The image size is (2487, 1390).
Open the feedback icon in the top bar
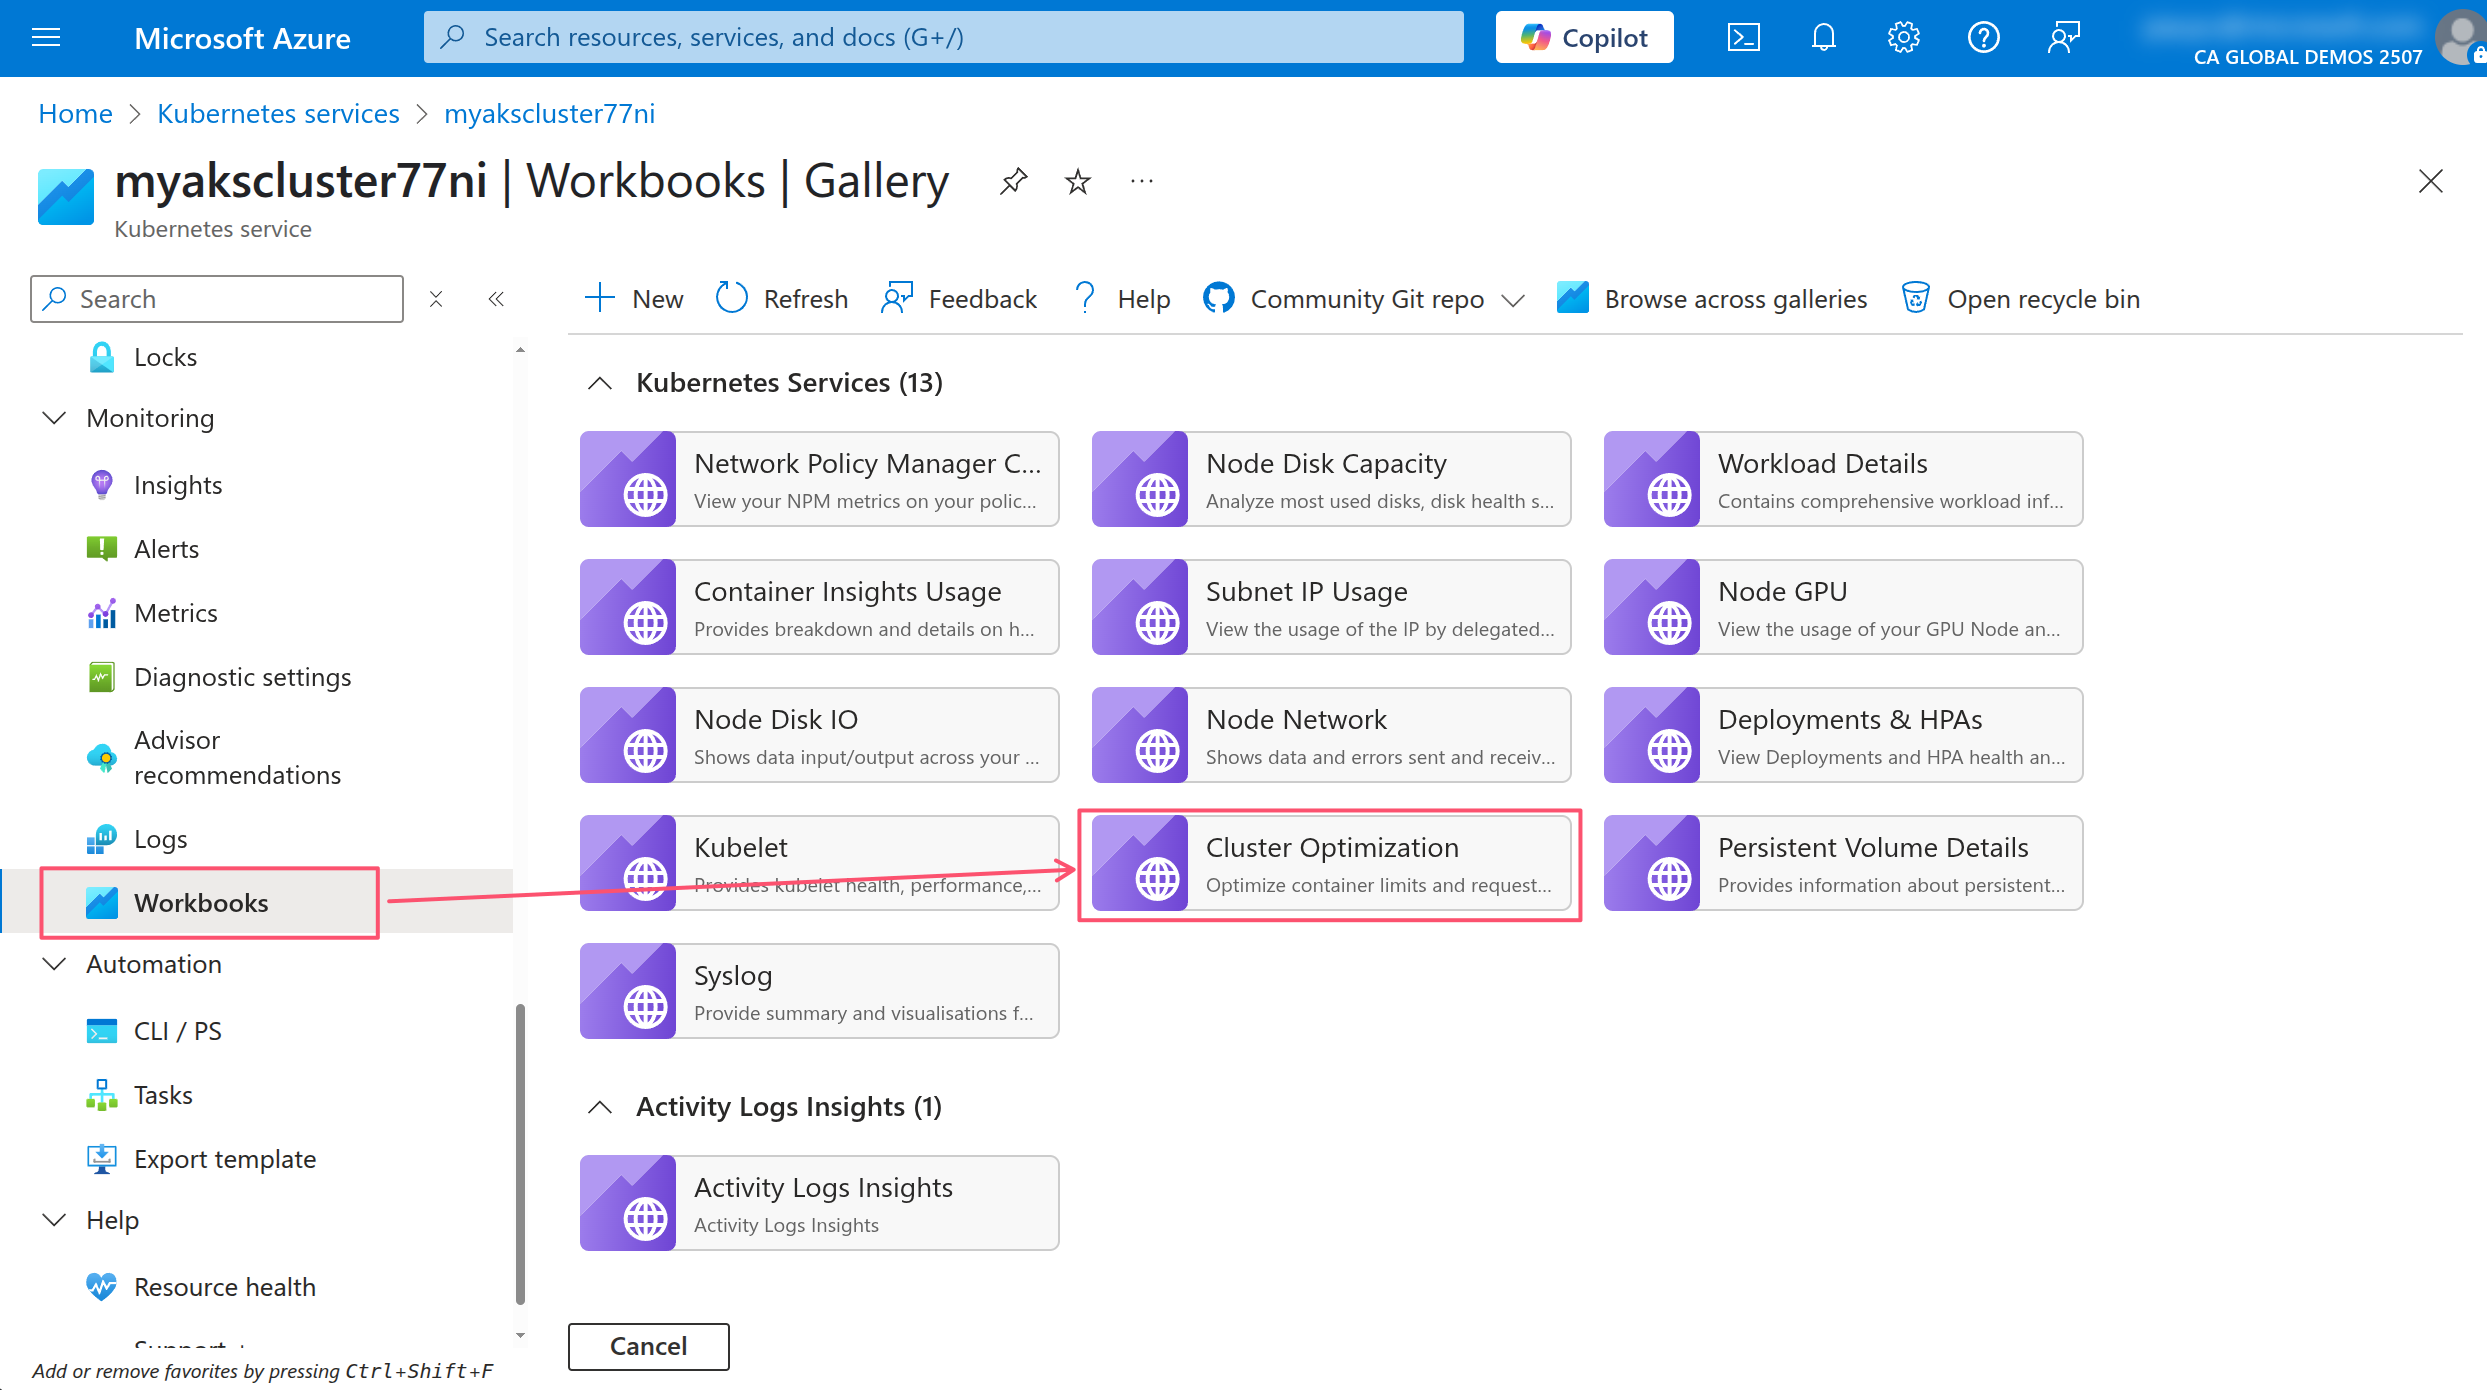[x=2063, y=38]
